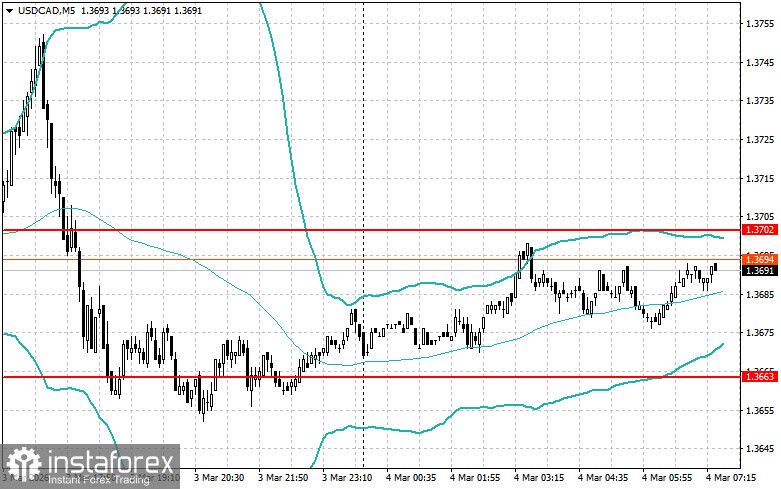Image resolution: width=781 pixels, height=489 pixels.
Task: Click the triangle arrow beside USDCAD,M5
Action: coord(9,10)
